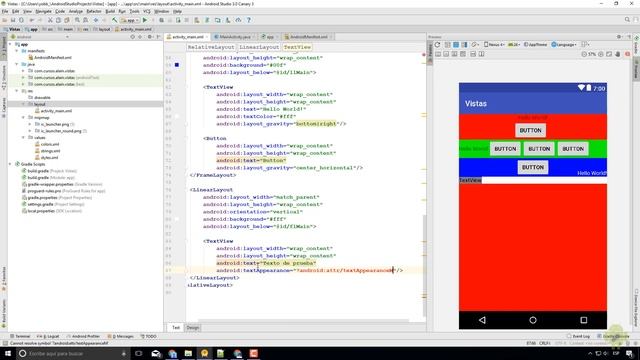Open the API 26 version dropdown
This screenshot has width=640, height=360.
pyautogui.click(x=513, y=44)
